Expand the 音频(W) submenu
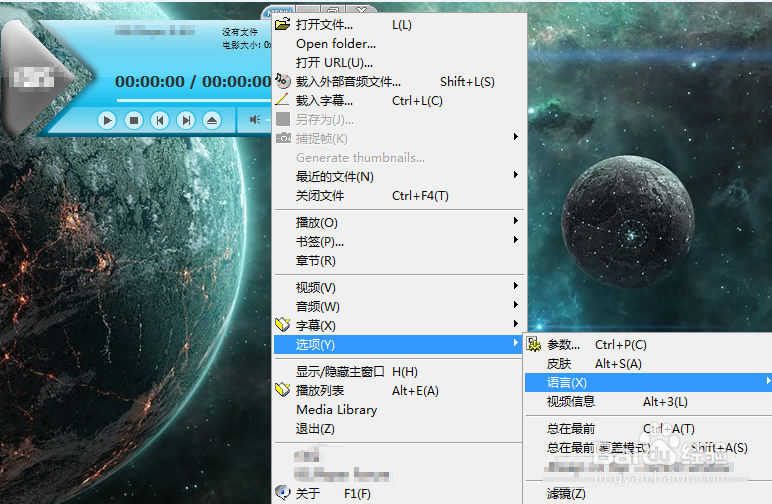Screen dimensions: 772x504 [x=399, y=307]
